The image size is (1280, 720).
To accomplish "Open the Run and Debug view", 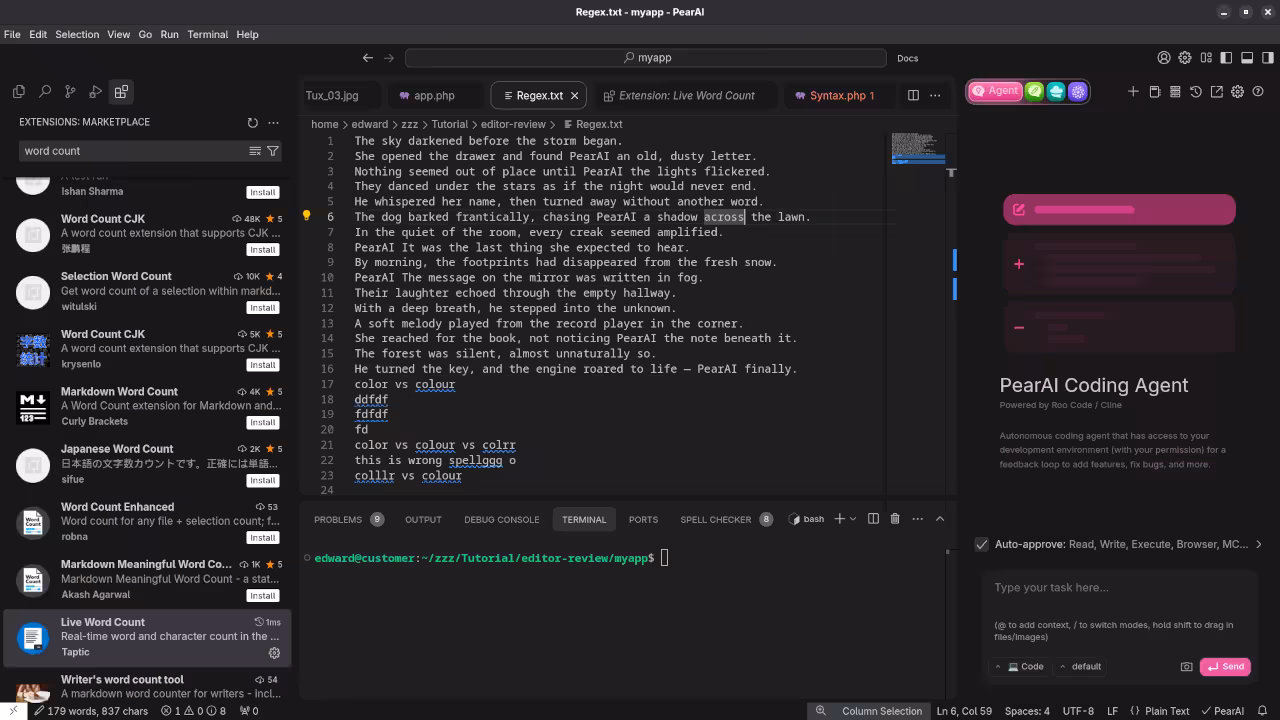I will click(x=96, y=92).
